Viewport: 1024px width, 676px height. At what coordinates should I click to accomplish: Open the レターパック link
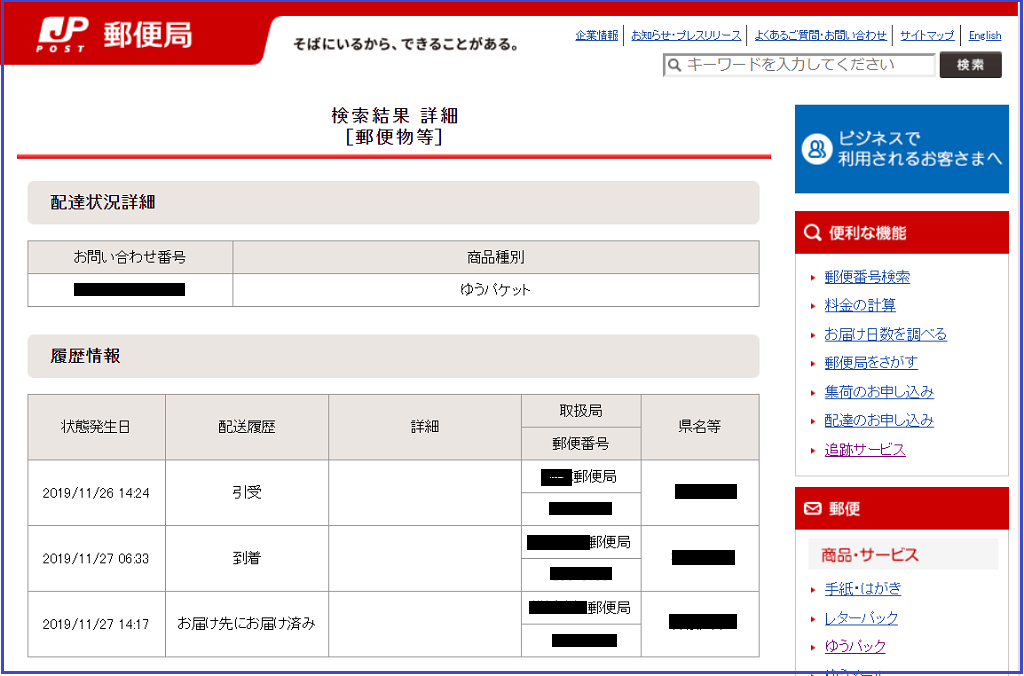pyautogui.click(x=861, y=618)
